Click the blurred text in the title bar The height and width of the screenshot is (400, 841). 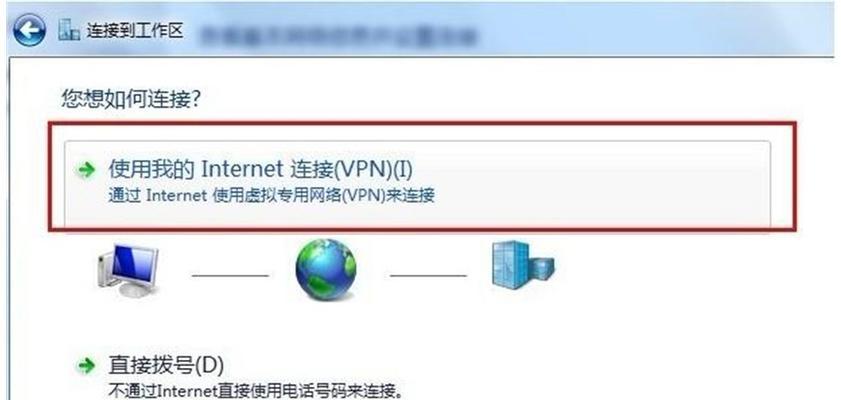coord(338,35)
